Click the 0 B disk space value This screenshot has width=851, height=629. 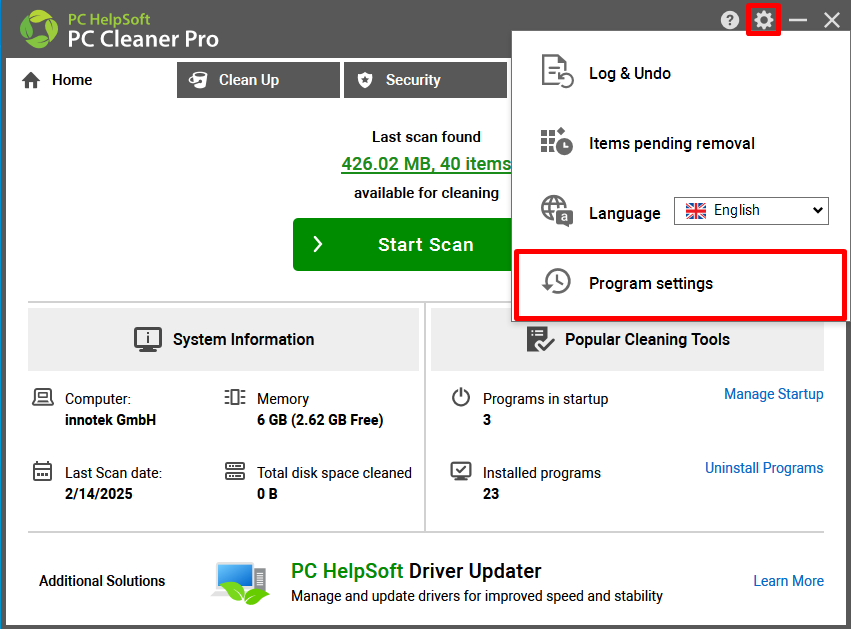click(x=267, y=494)
